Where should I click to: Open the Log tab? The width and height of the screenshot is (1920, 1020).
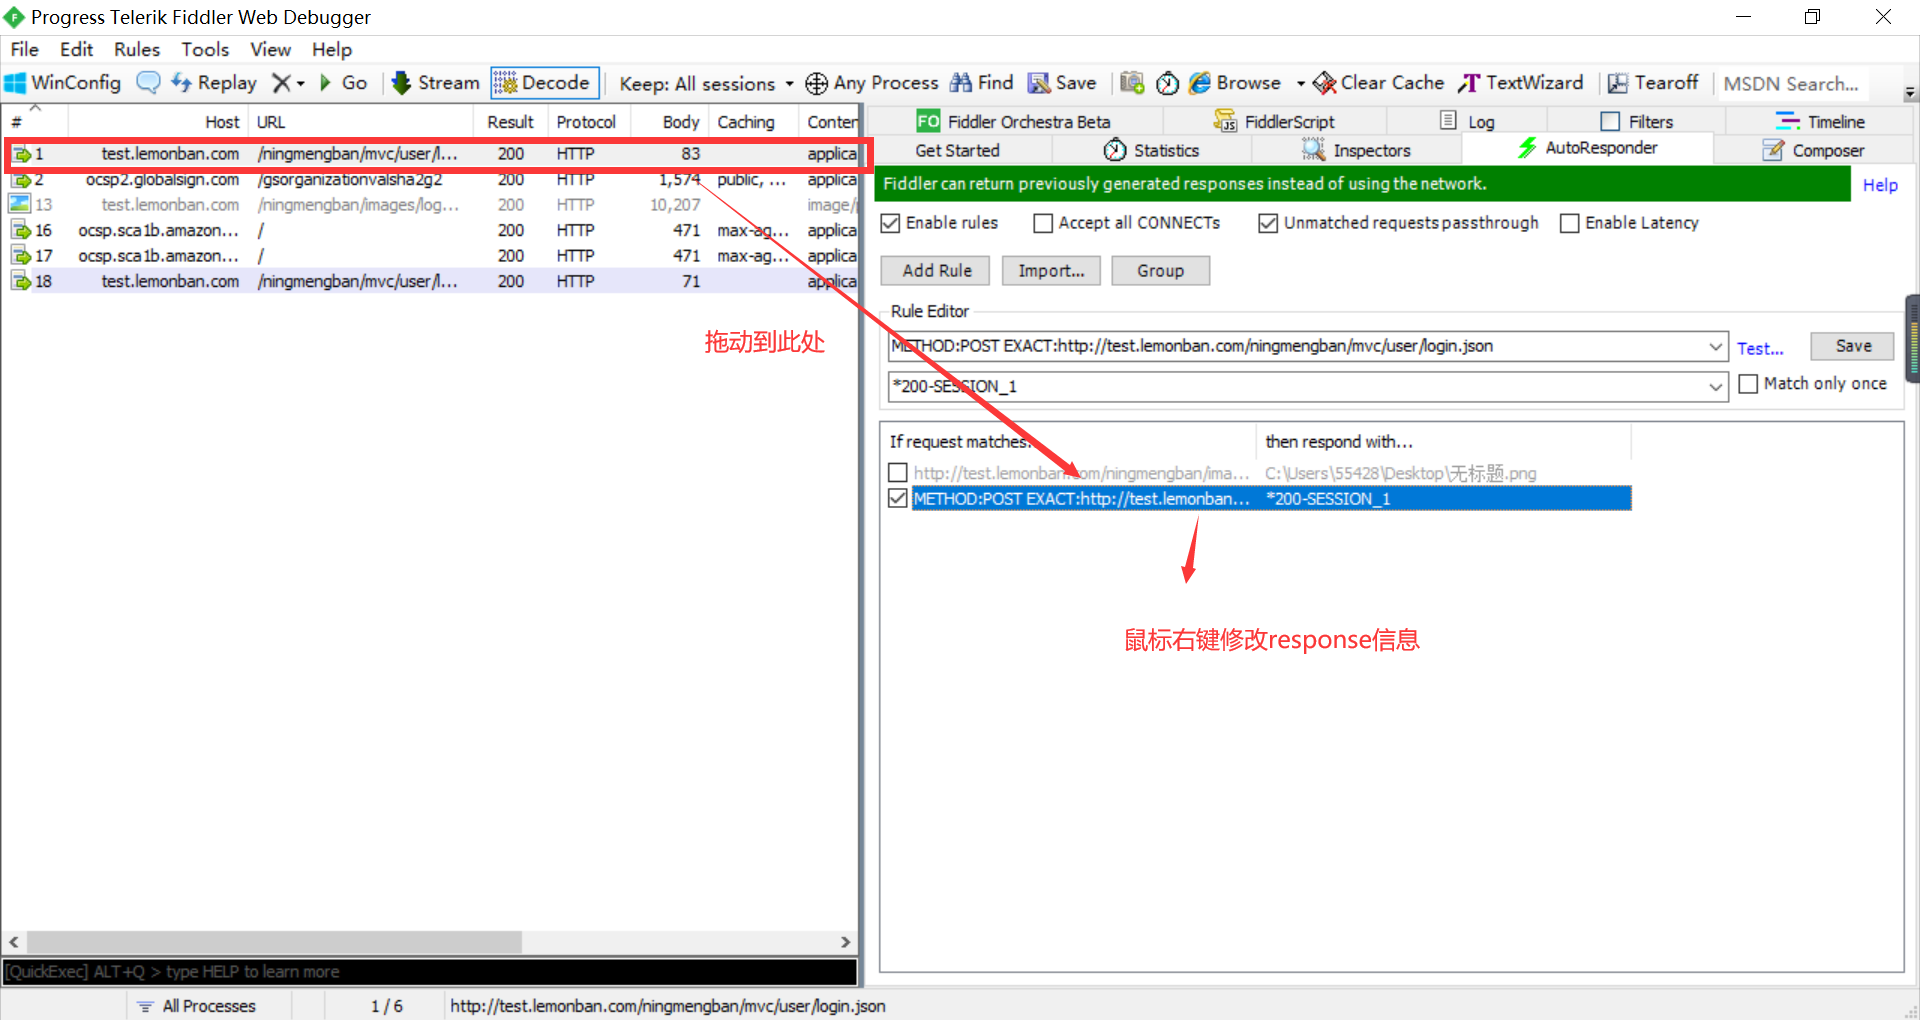(x=1467, y=121)
